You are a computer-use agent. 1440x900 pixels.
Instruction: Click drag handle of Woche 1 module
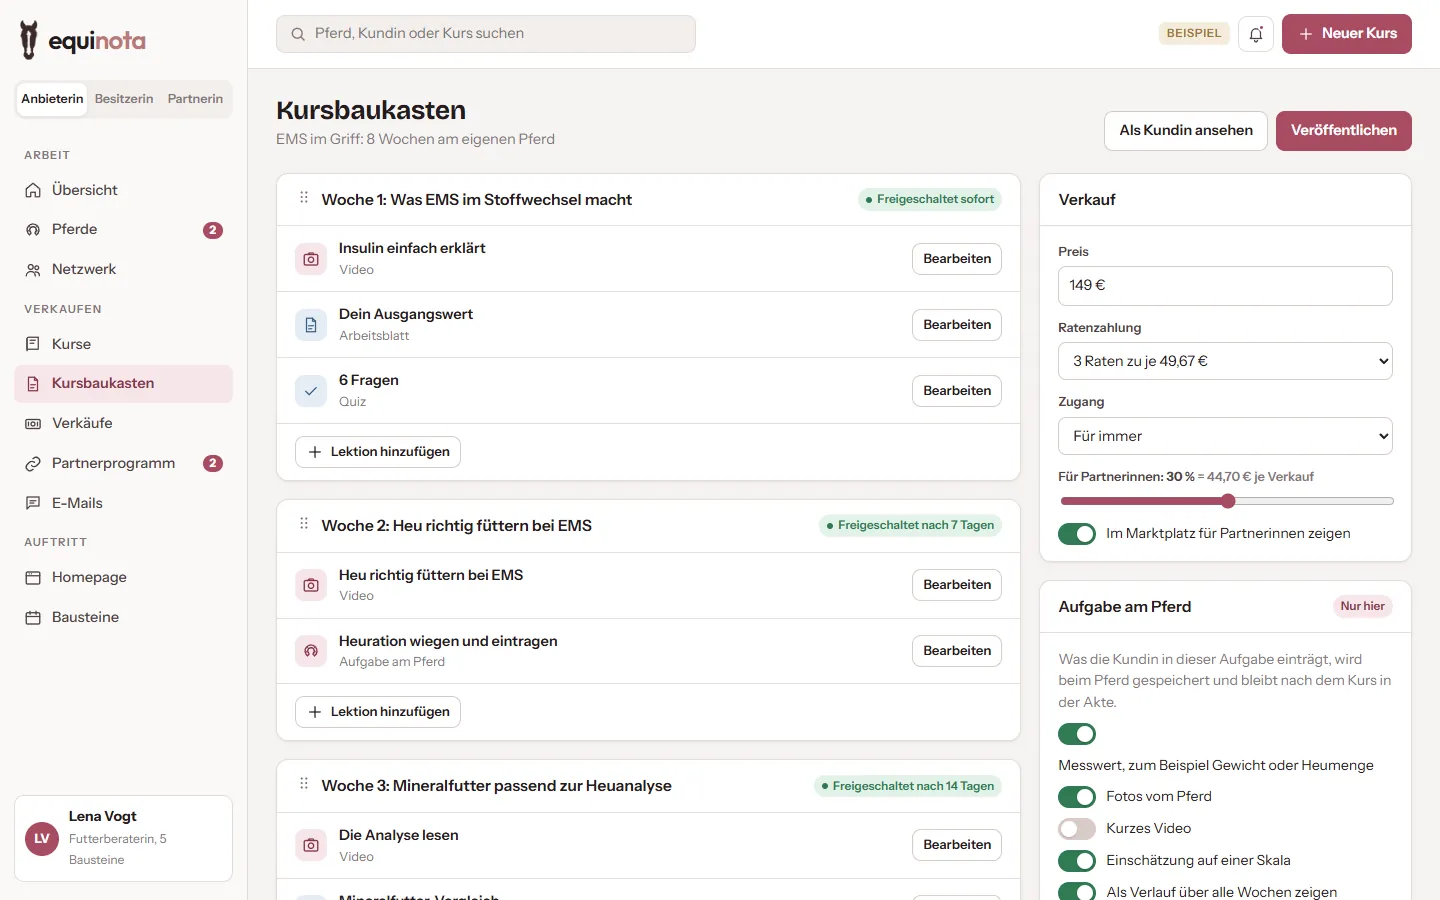point(304,198)
